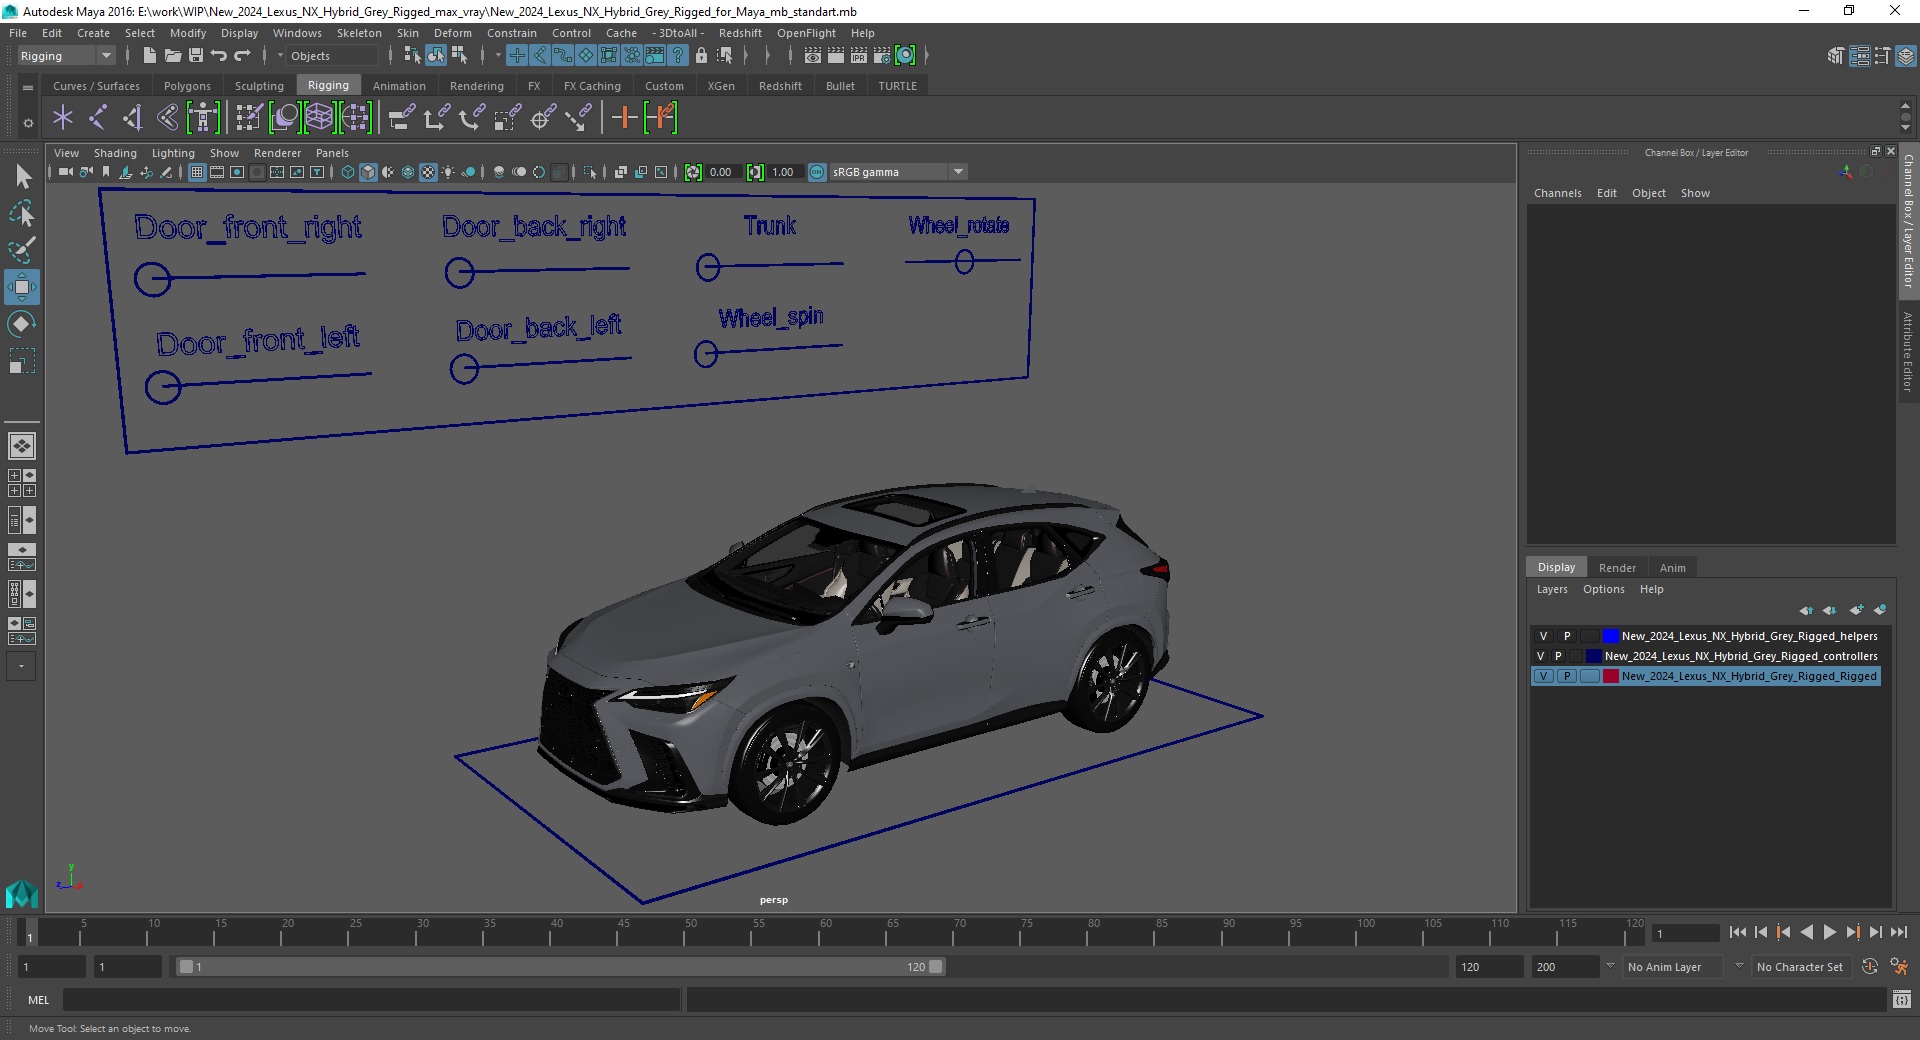This screenshot has width=1920, height=1040.
Task: Toggle visibility of the Rigged_Rigged layer
Action: [x=1543, y=676]
